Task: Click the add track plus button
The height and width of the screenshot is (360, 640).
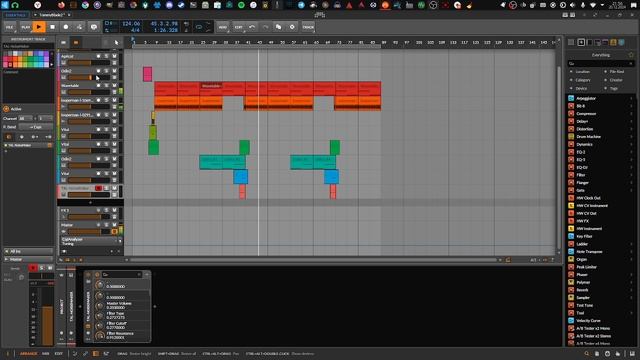Action: pyautogui.click(x=90, y=202)
